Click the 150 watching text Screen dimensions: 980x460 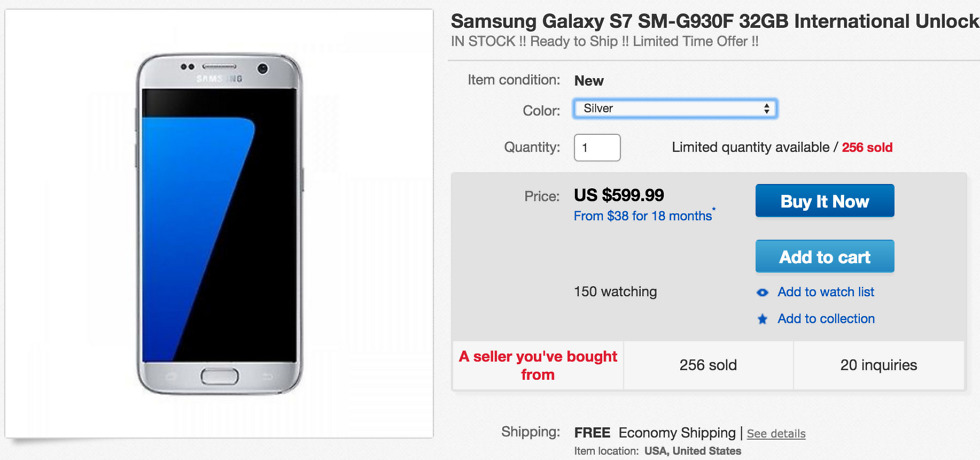[x=615, y=292]
